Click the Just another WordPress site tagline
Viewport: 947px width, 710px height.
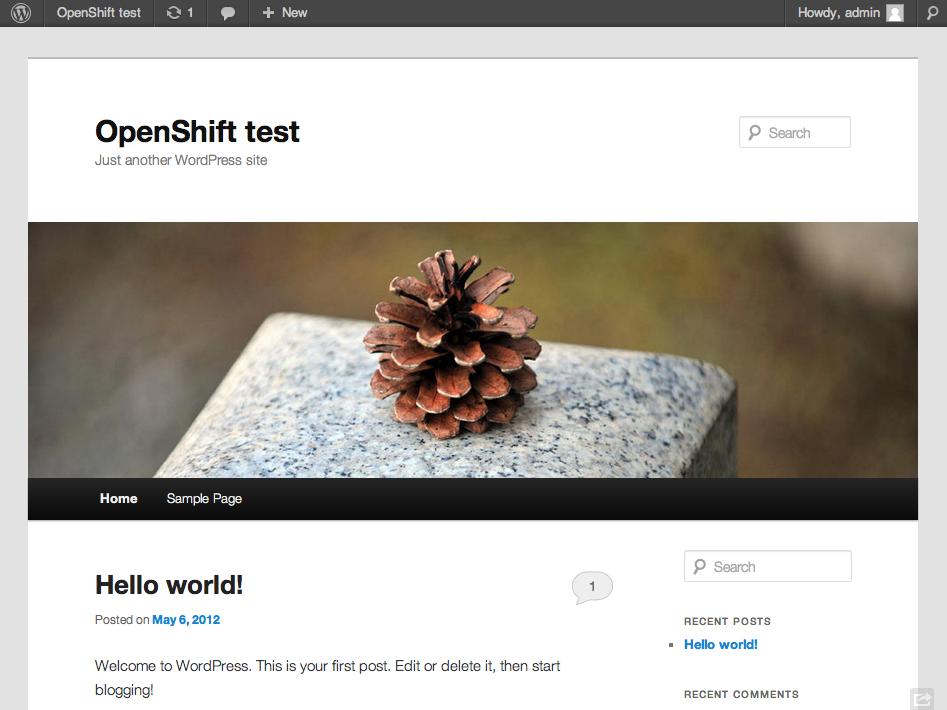click(x=181, y=160)
